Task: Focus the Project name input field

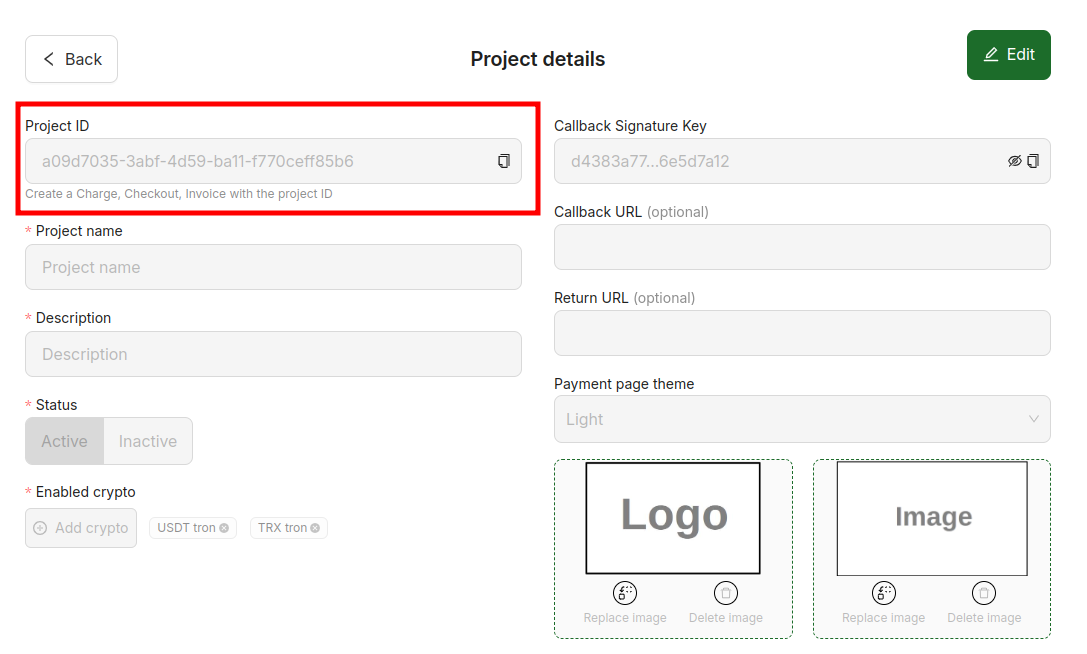Action: point(273,267)
